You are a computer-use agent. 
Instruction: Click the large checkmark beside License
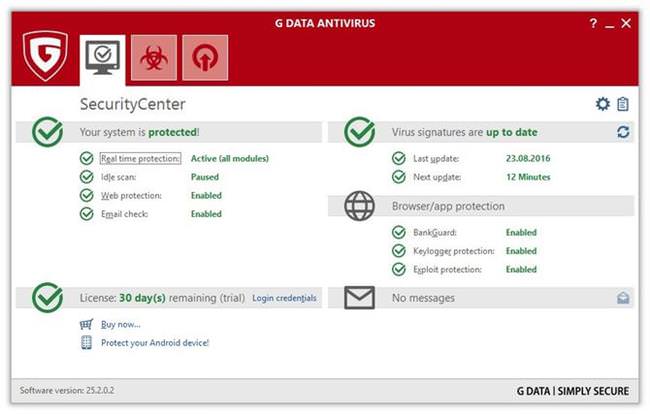point(48,298)
